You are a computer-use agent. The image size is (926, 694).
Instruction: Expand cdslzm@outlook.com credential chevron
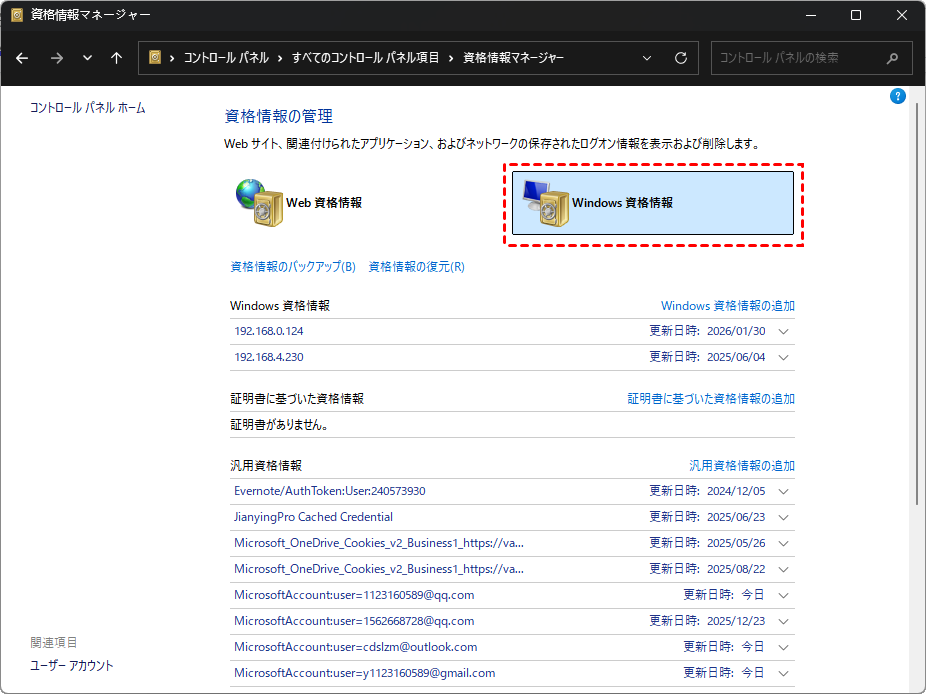pyautogui.click(x=783, y=647)
